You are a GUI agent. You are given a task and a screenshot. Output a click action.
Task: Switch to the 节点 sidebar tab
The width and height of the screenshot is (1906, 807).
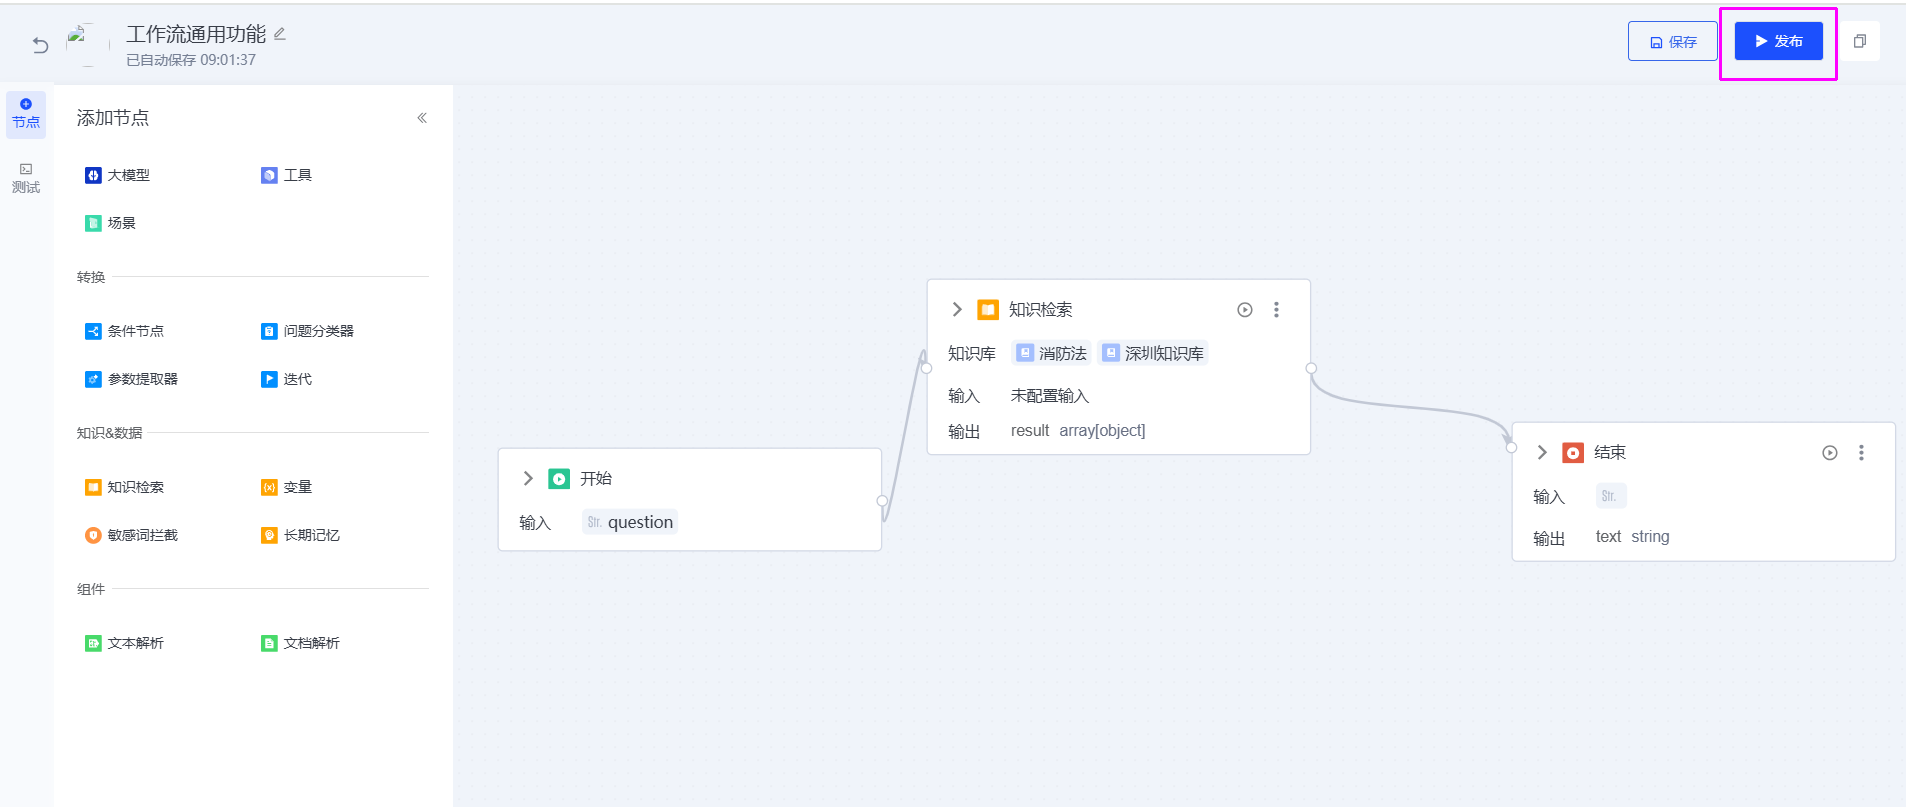[26, 114]
